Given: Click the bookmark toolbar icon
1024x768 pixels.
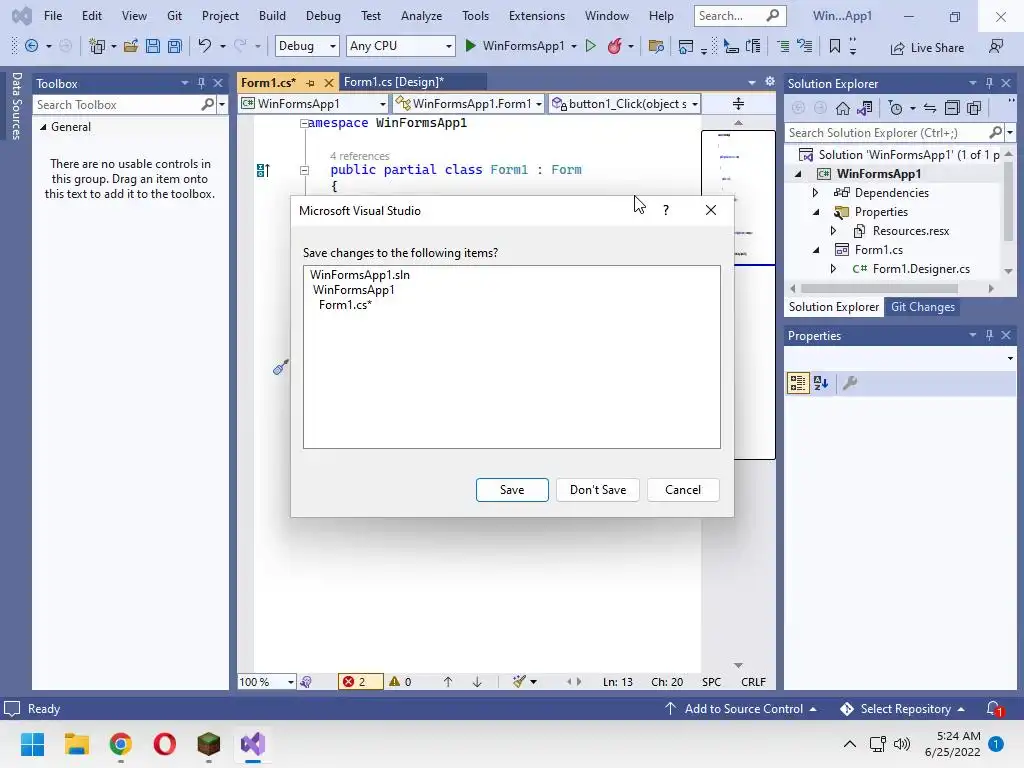Looking at the screenshot, I should tap(835, 46).
